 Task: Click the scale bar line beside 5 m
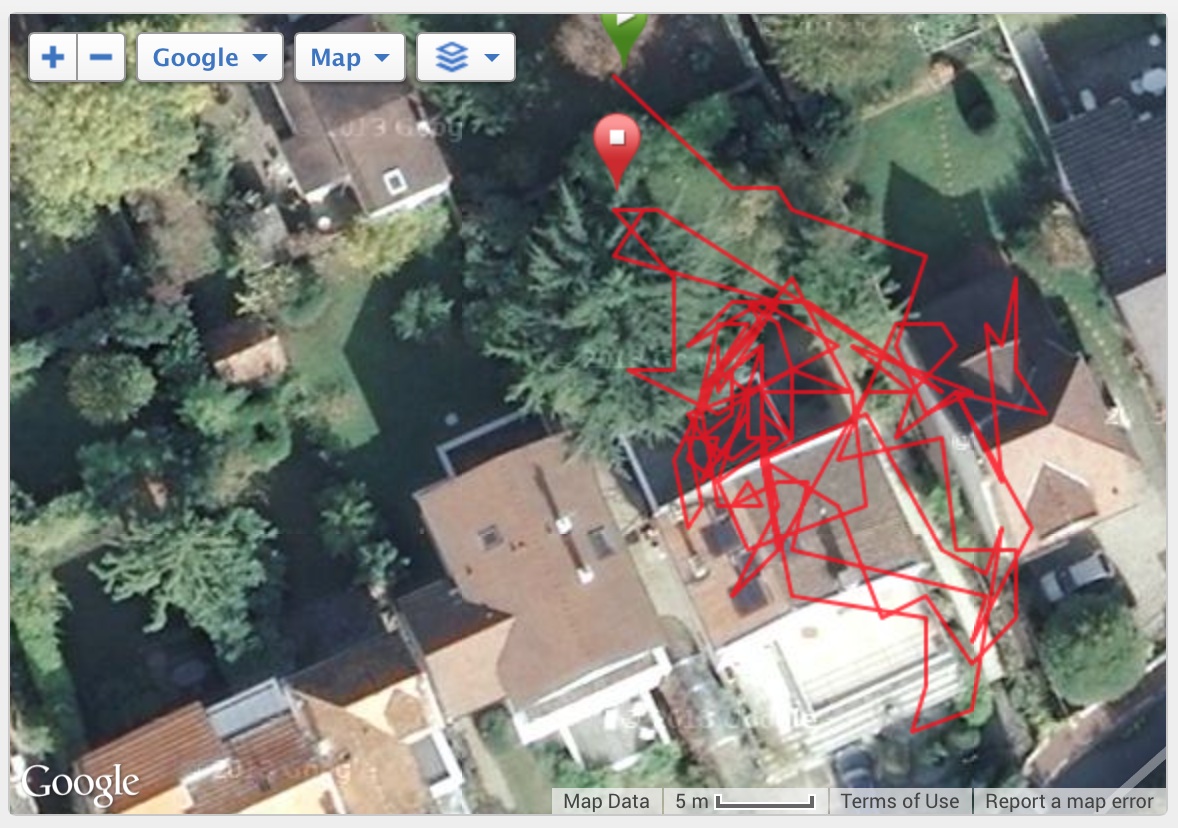(x=765, y=802)
